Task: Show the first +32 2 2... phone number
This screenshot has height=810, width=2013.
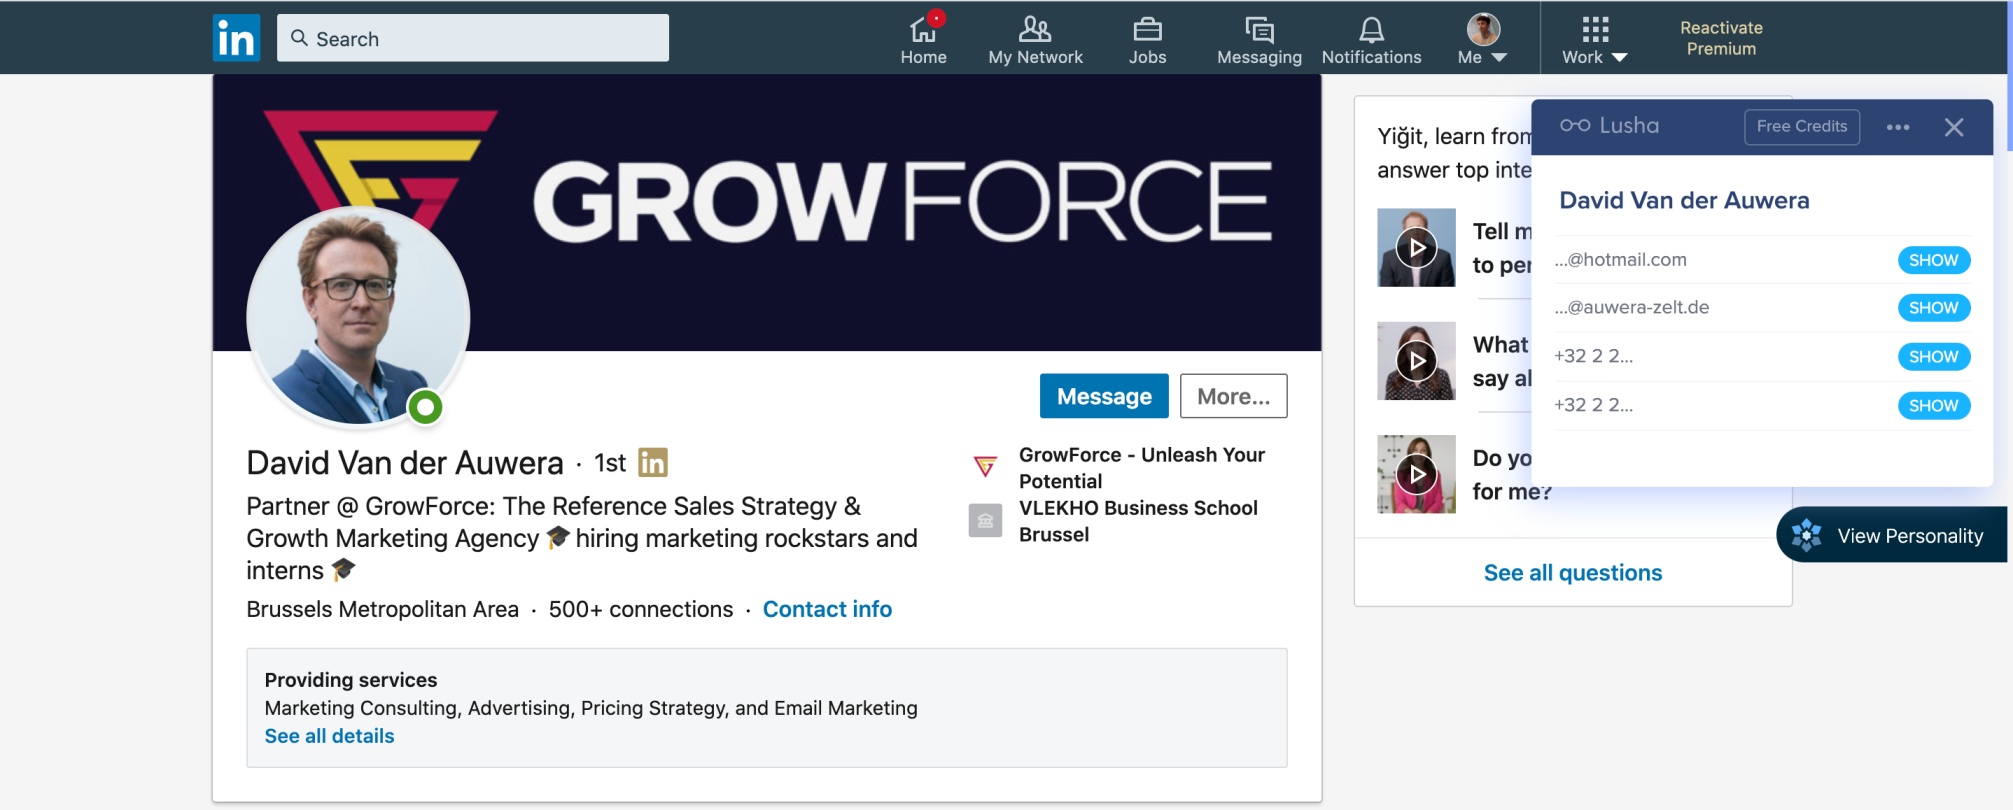Action: click(x=1933, y=357)
